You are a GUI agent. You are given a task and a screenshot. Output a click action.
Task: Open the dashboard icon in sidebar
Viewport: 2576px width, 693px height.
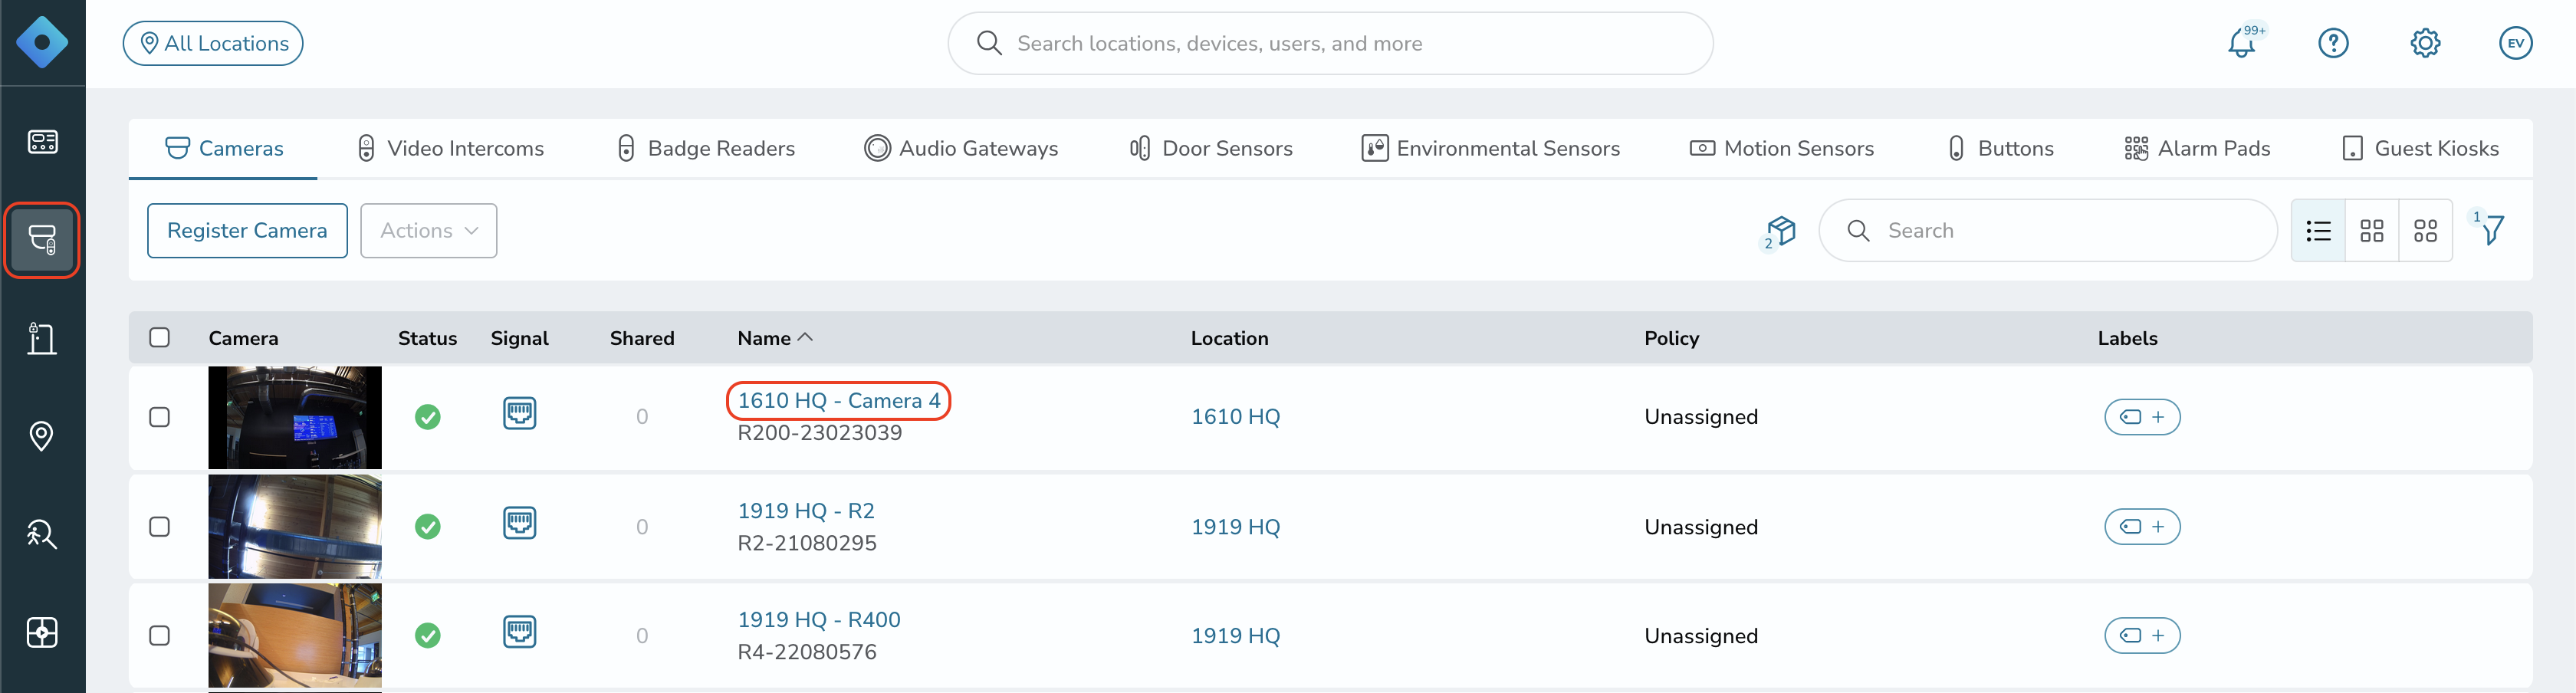[42, 142]
